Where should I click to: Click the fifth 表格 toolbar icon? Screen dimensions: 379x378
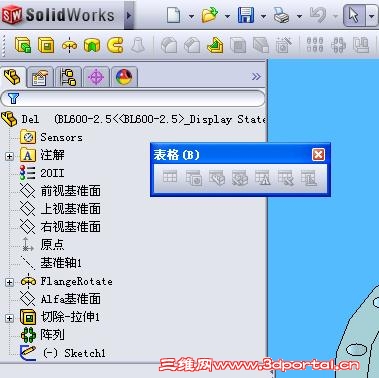coord(263,177)
